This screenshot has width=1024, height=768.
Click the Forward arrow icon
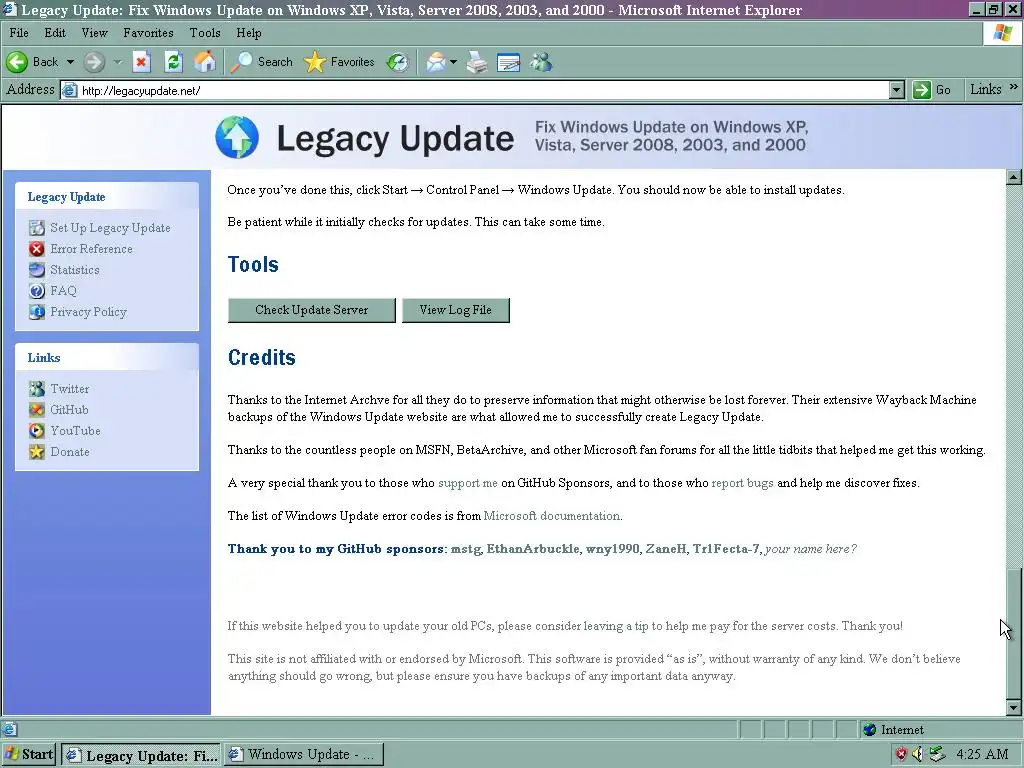(x=94, y=62)
